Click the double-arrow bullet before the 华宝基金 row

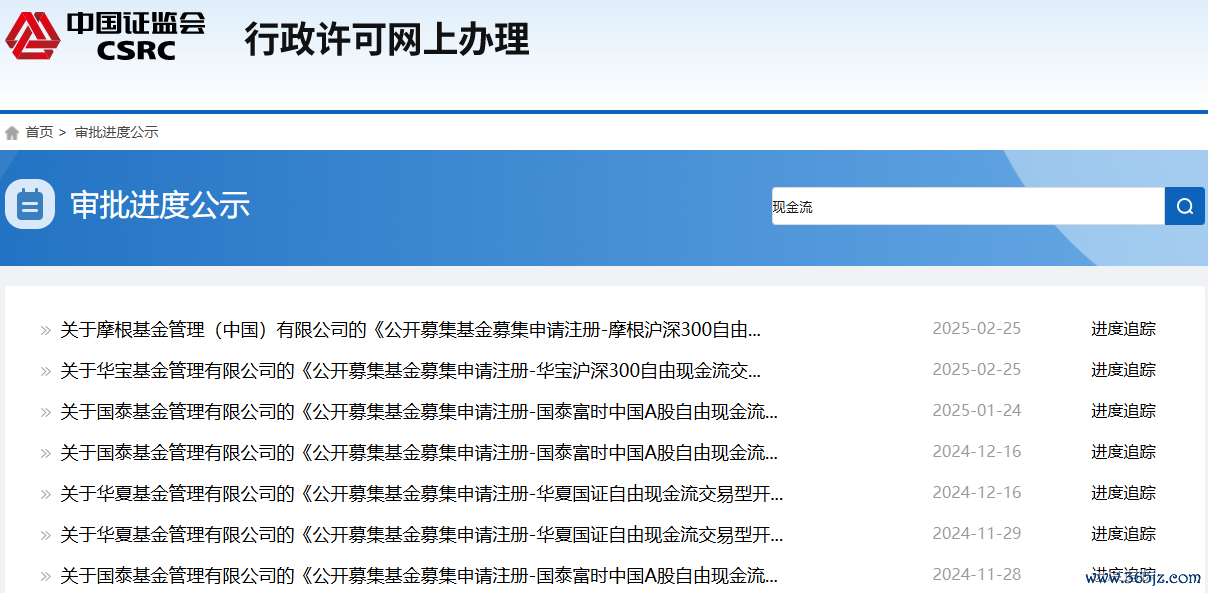[x=45, y=371]
